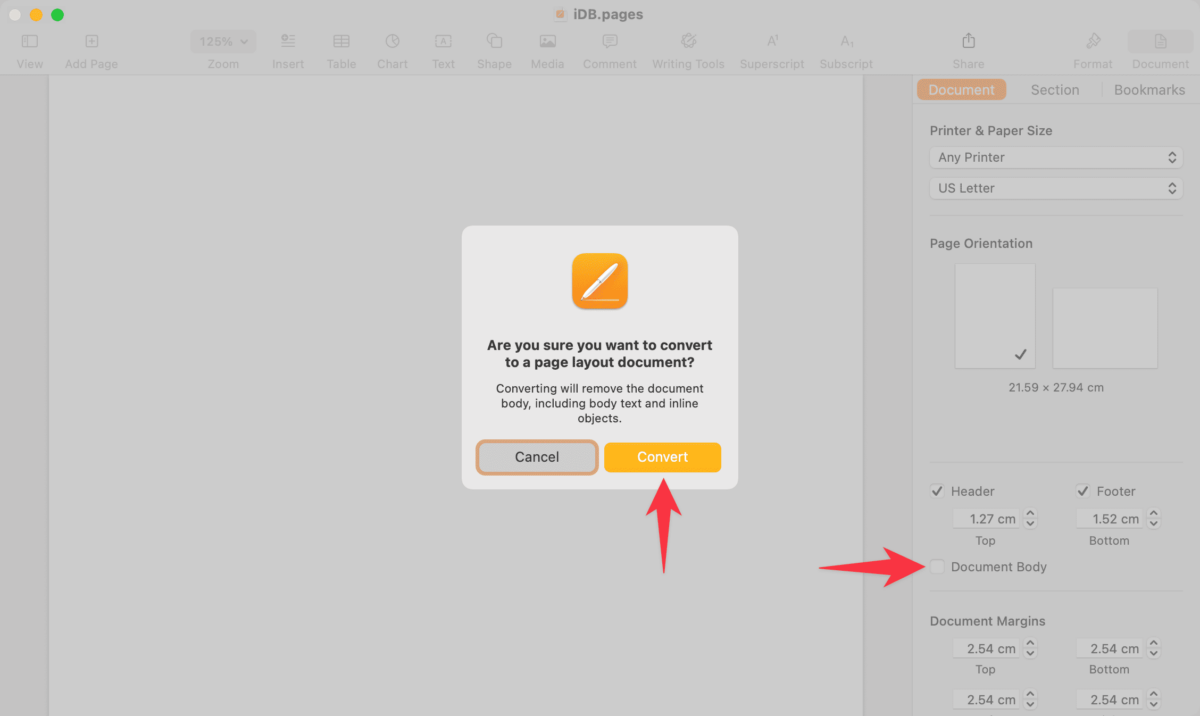Click the Footer Bottom 1.52 cm field

1110,519
